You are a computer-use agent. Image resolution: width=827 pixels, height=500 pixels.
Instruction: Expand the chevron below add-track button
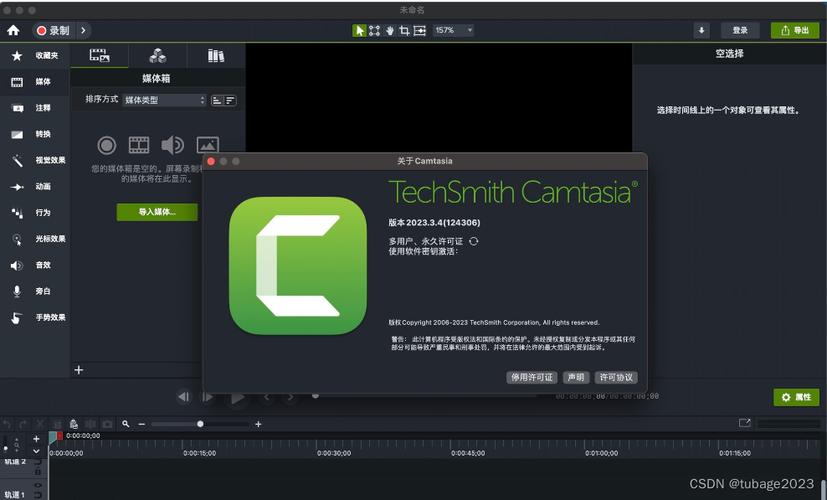[36, 451]
